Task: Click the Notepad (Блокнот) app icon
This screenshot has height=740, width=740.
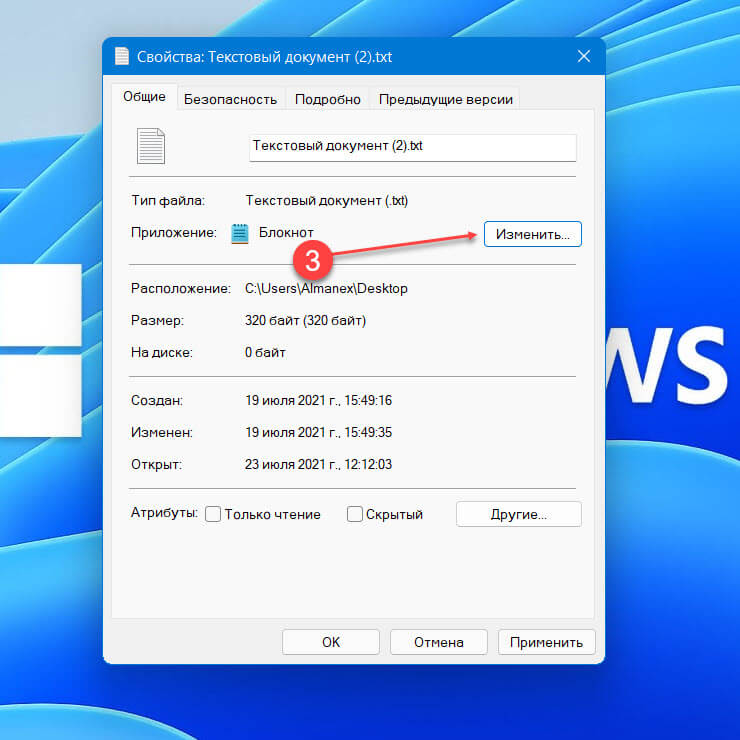Action: click(240, 234)
